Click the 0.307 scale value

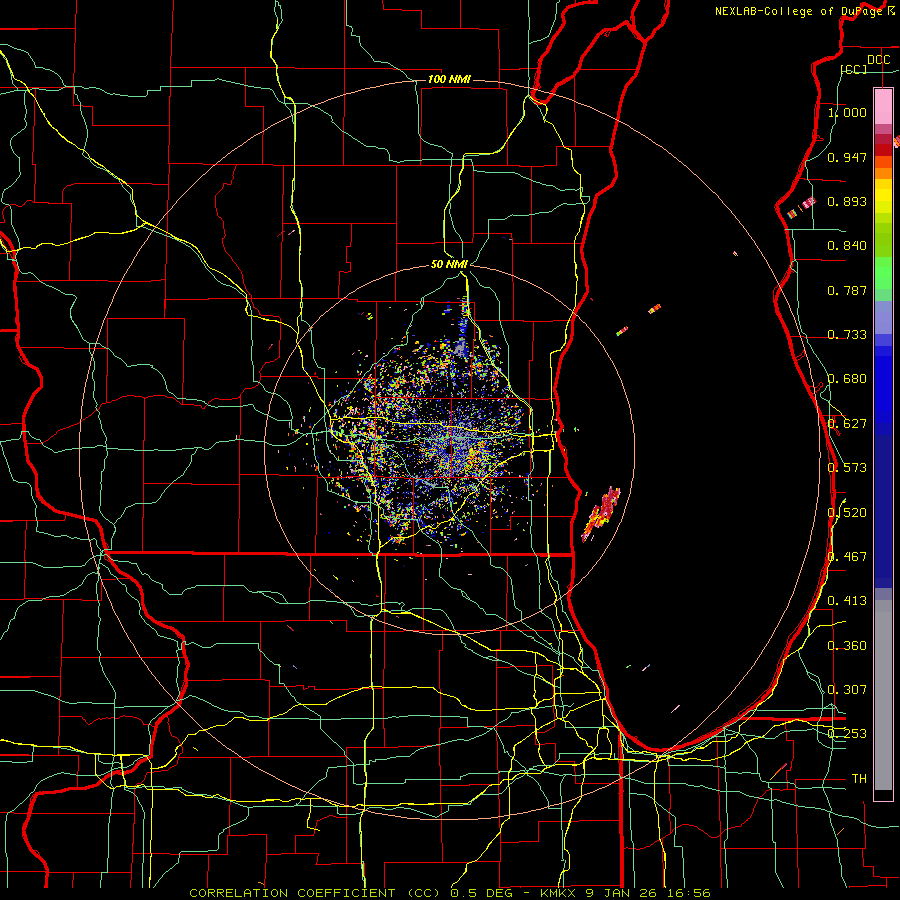[x=847, y=690]
